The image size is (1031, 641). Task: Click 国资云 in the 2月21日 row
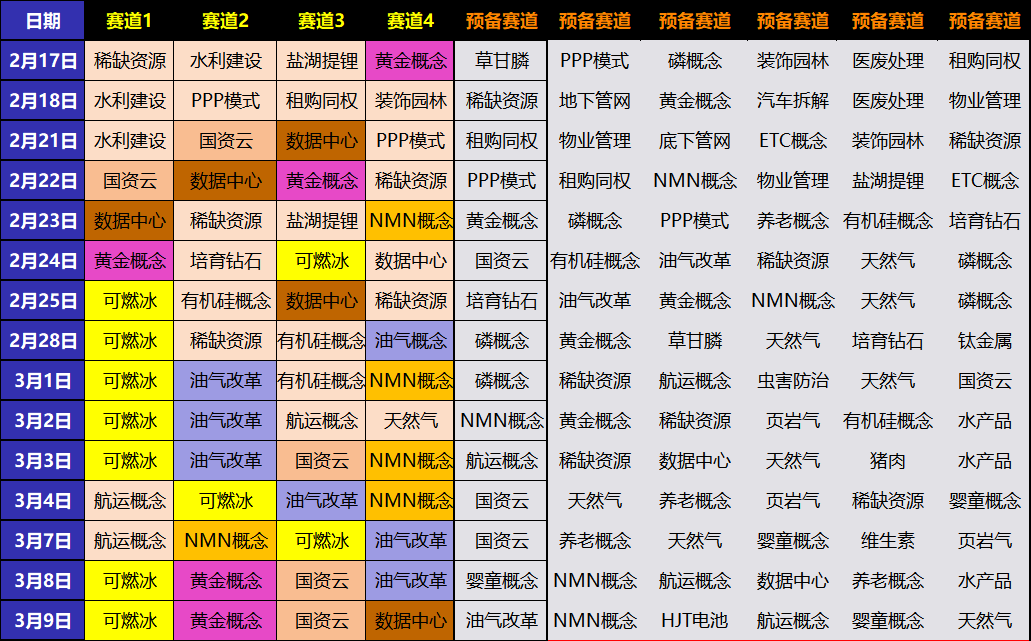pos(225,141)
